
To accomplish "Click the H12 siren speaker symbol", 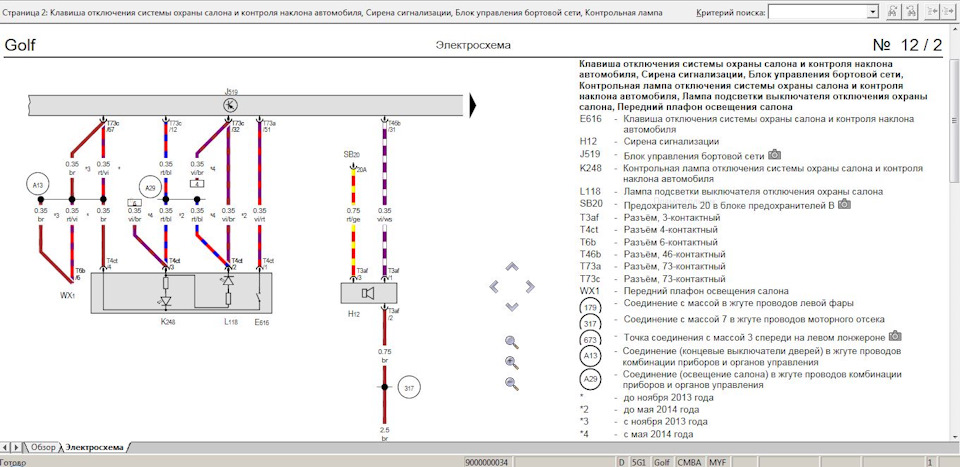I will tap(368, 294).
